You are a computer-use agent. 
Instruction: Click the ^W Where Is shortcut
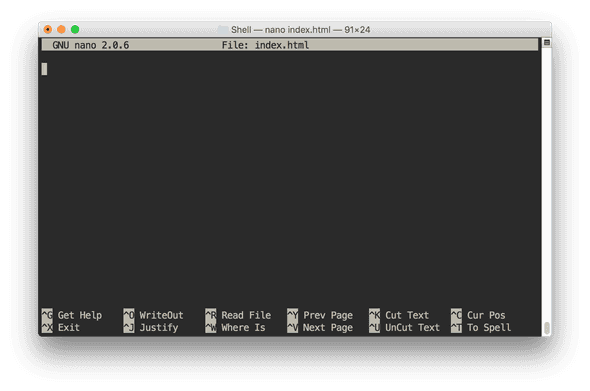pyautogui.click(x=236, y=327)
